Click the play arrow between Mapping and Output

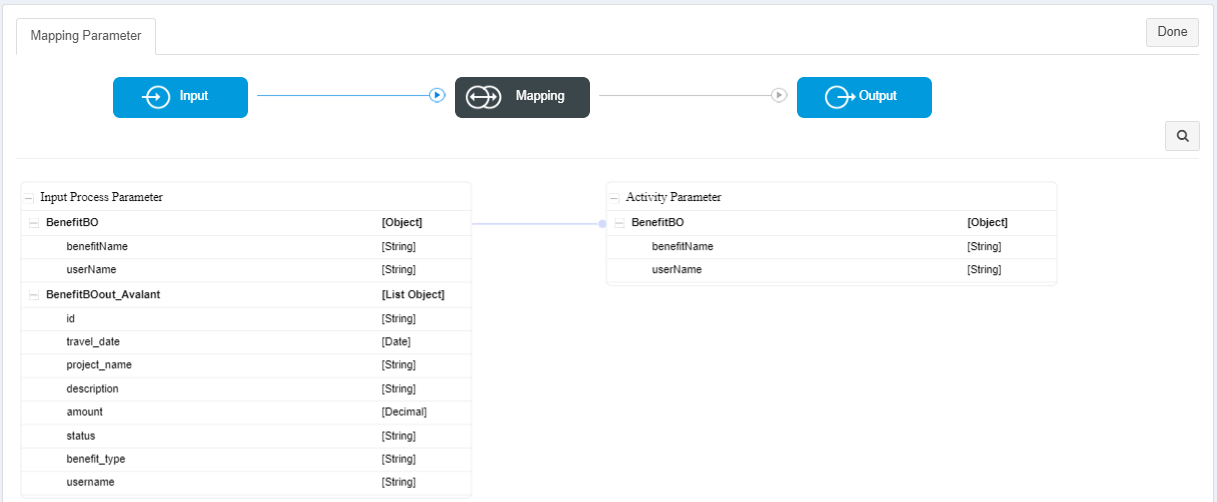coord(779,95)
